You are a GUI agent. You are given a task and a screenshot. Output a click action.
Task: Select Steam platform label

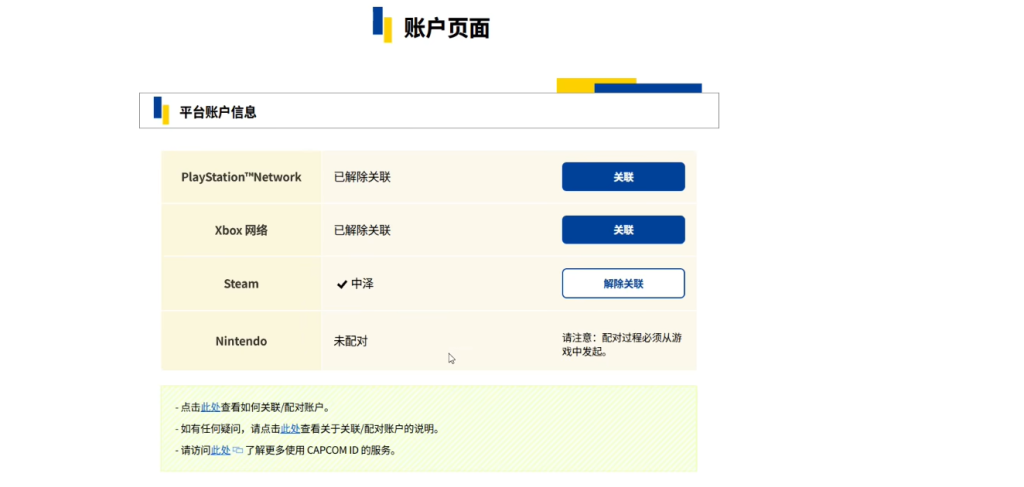(241, 284)
